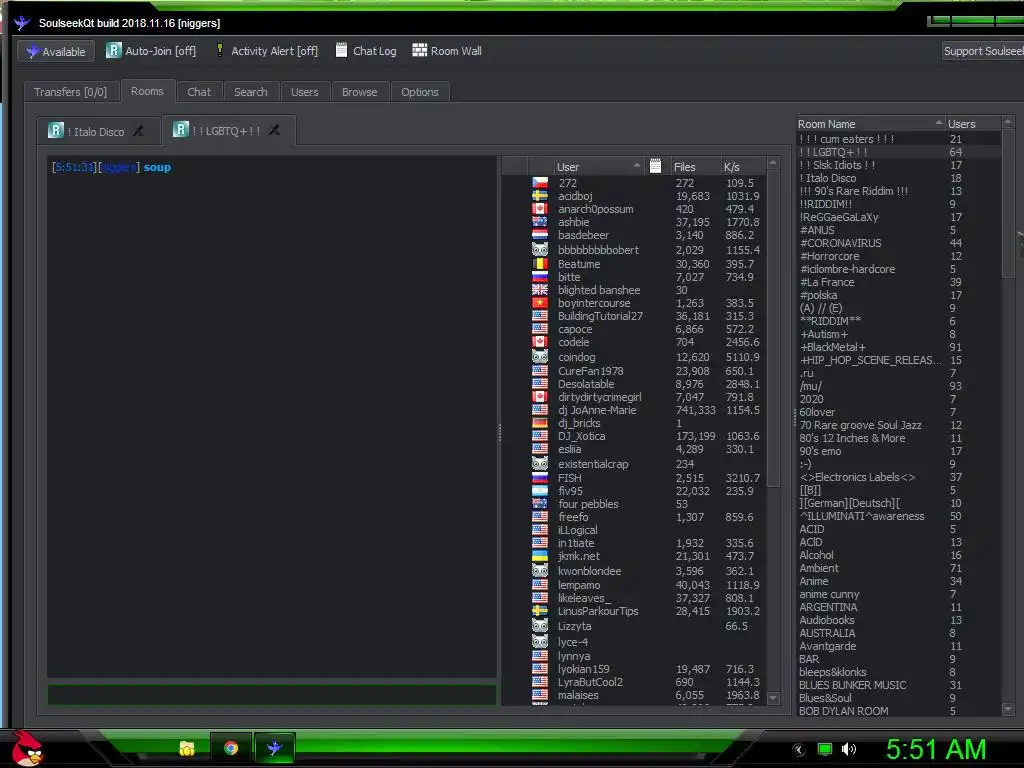1024x768 pixels.
Task: Sort user list by User column
Action: (x=598, y=167)
